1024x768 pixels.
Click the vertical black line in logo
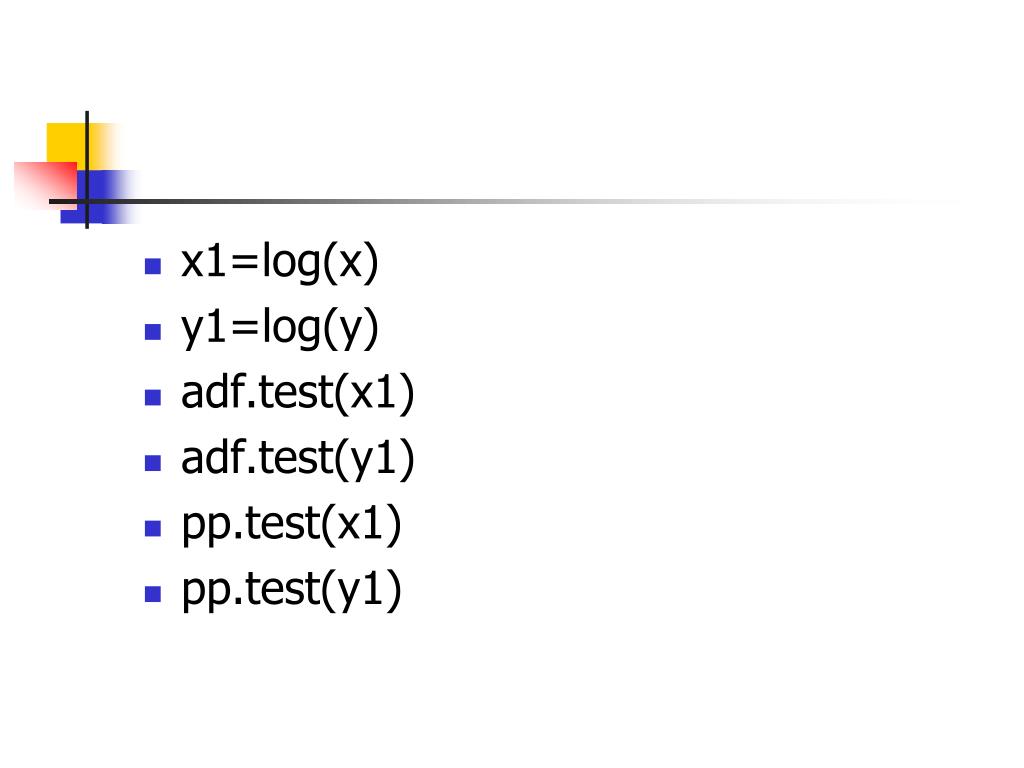coord(87,170)
